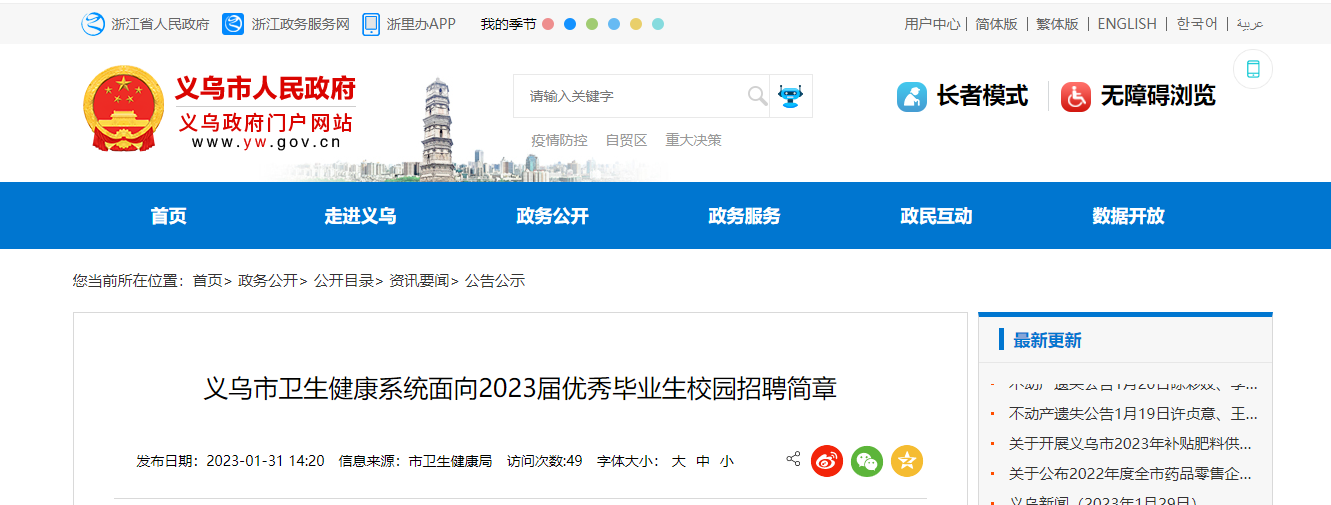1331x505 pixels.
Task: Share article to QQ Zone star icon
Action: [907, 461]
